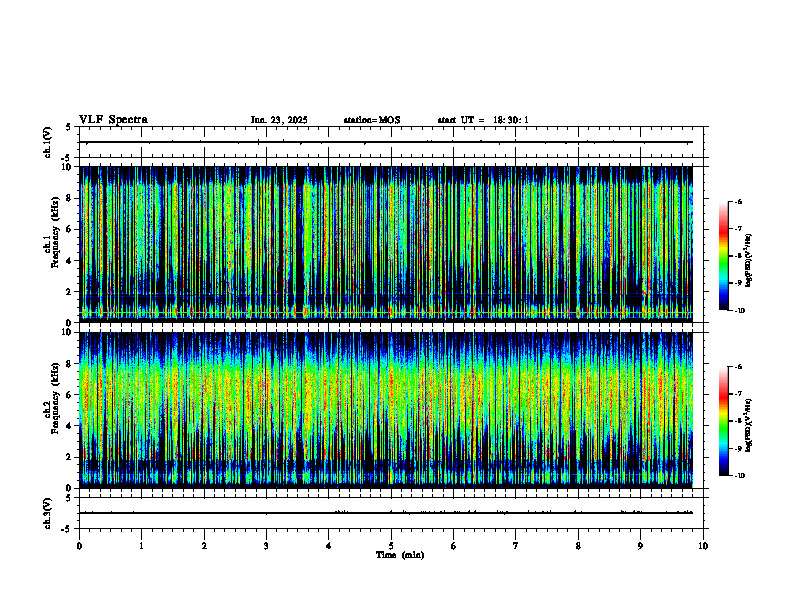Click the 'Time (min)' x-axis label
The image size is (792, 612).
point(400,555)
